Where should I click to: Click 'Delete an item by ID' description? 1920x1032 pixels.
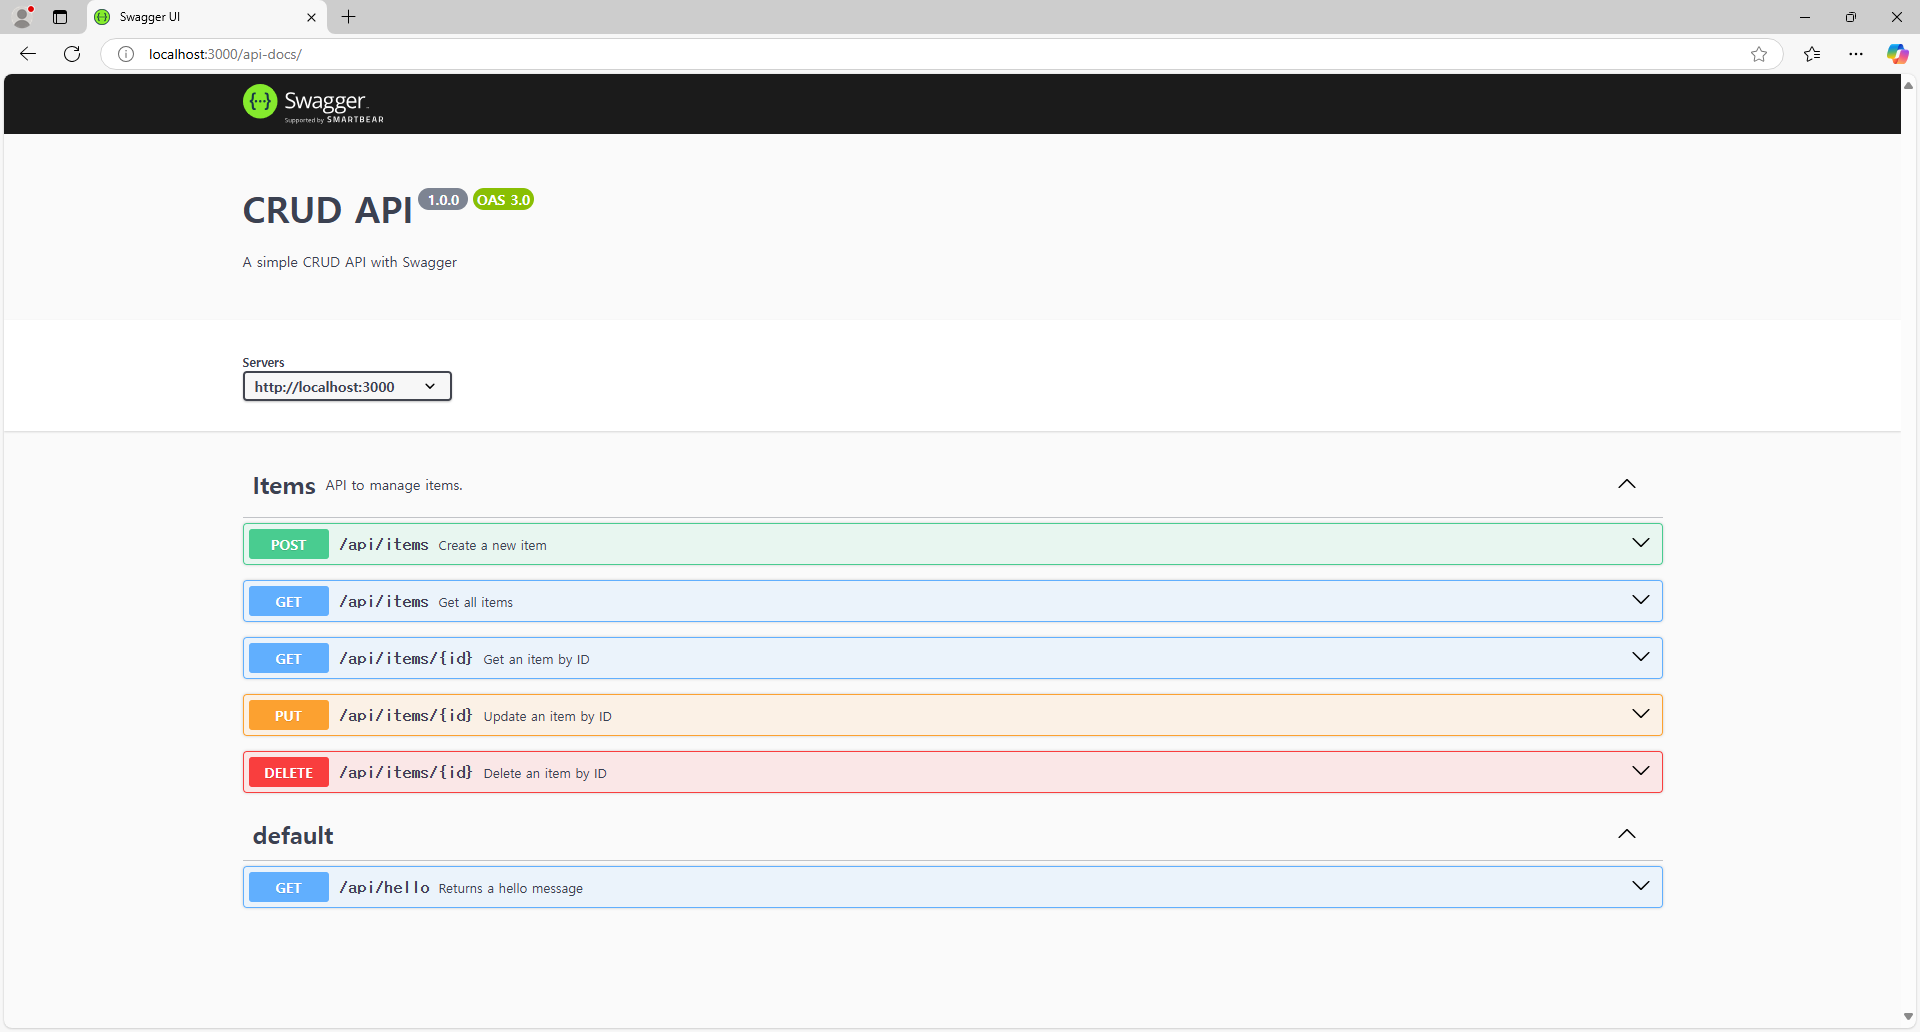545,774
